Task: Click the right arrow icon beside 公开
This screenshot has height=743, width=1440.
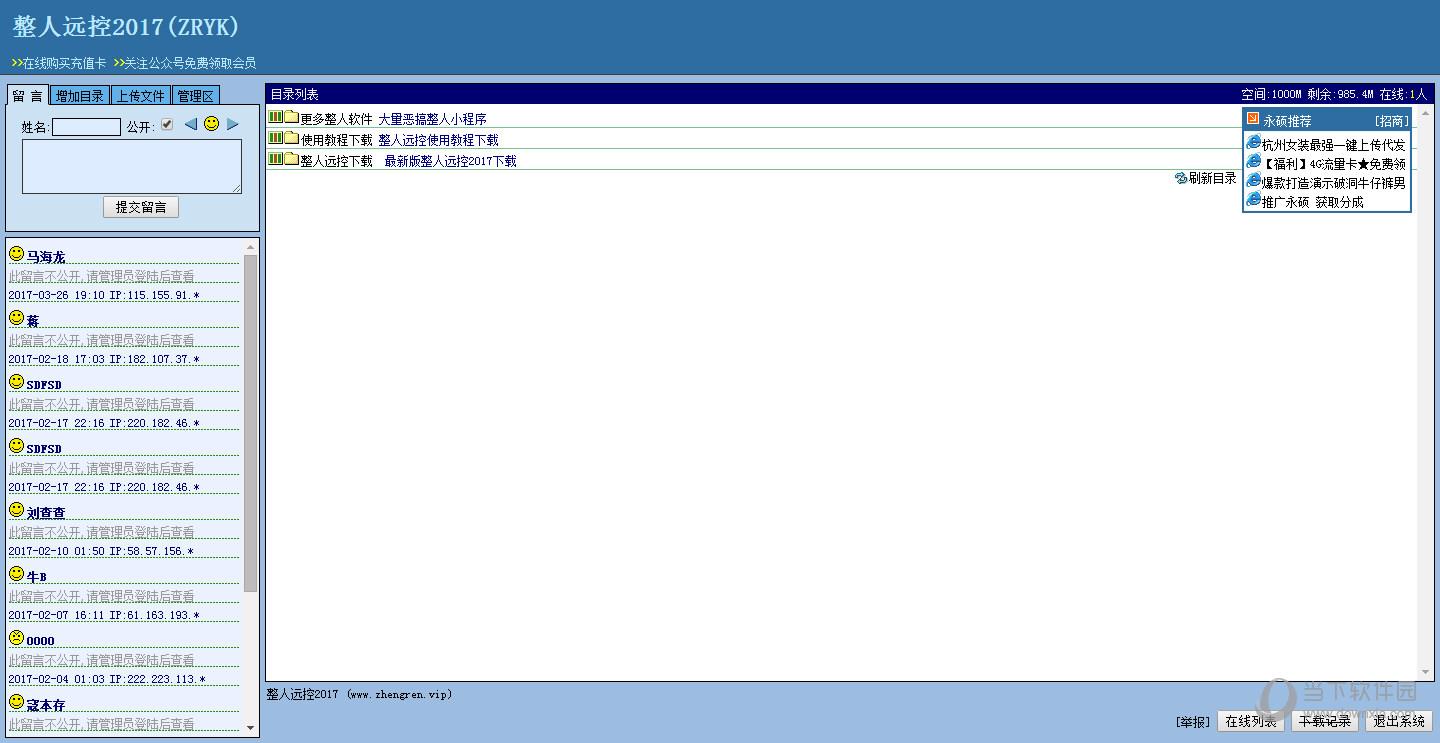Action: pos(233,124)
